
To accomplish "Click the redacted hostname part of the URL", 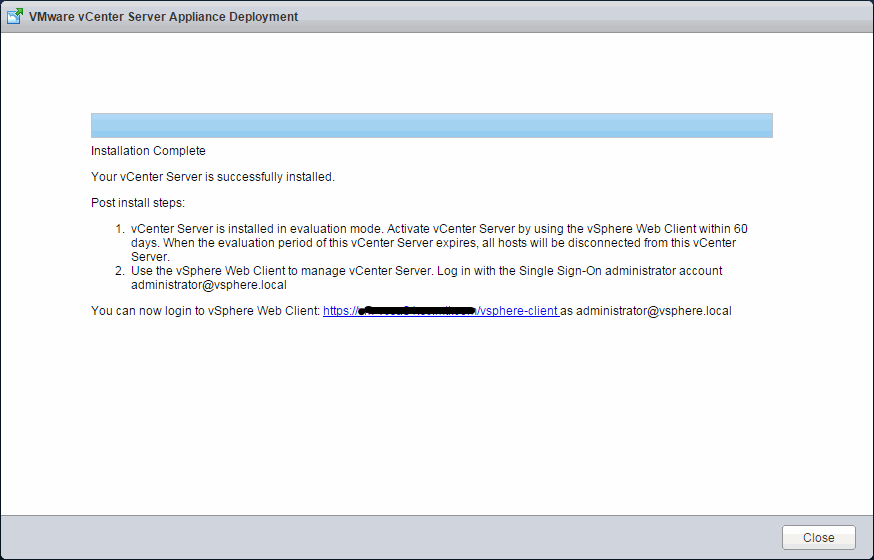I will tap(410, 311).
